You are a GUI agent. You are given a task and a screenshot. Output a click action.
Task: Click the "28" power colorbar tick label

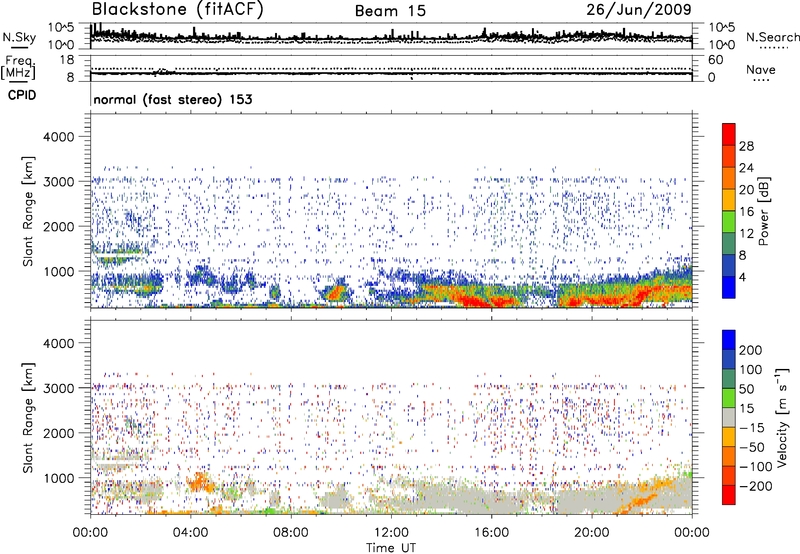(x=746, y=146)
